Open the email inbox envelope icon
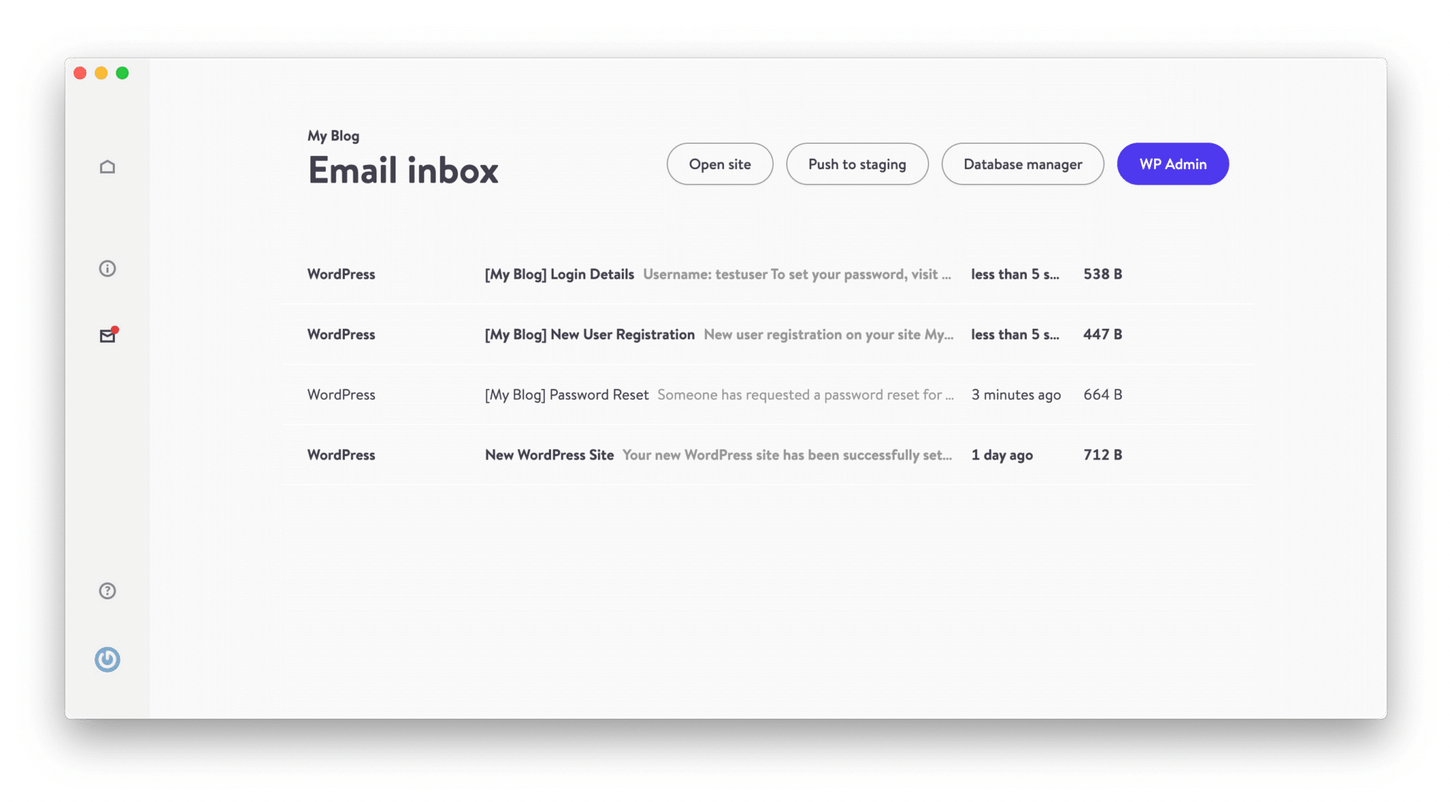This screenshot has width=1450, height=802. 108,335
